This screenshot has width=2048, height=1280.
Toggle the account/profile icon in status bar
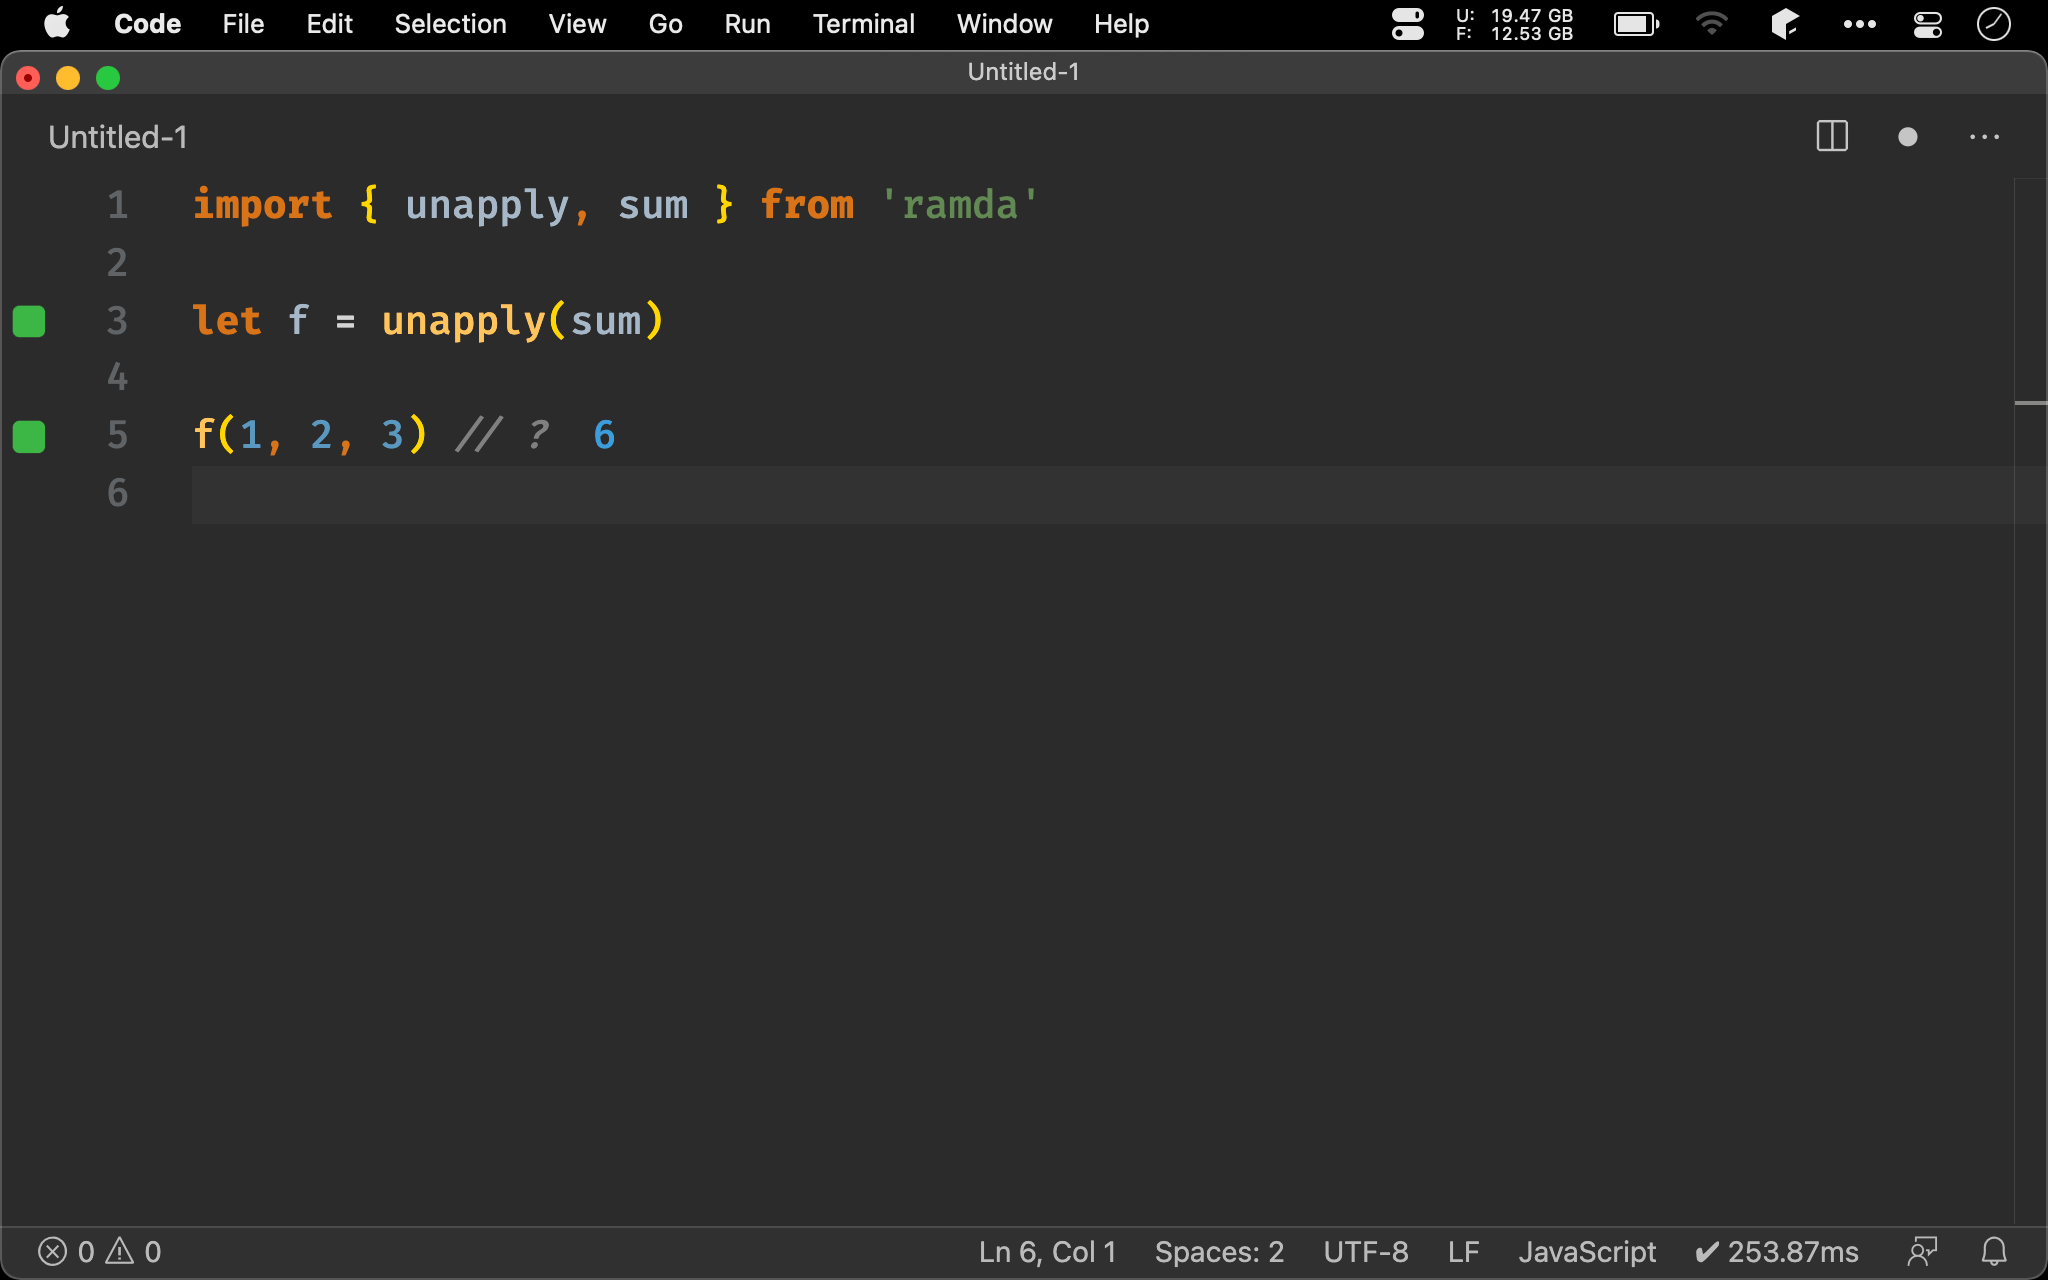(1921, 1251)
